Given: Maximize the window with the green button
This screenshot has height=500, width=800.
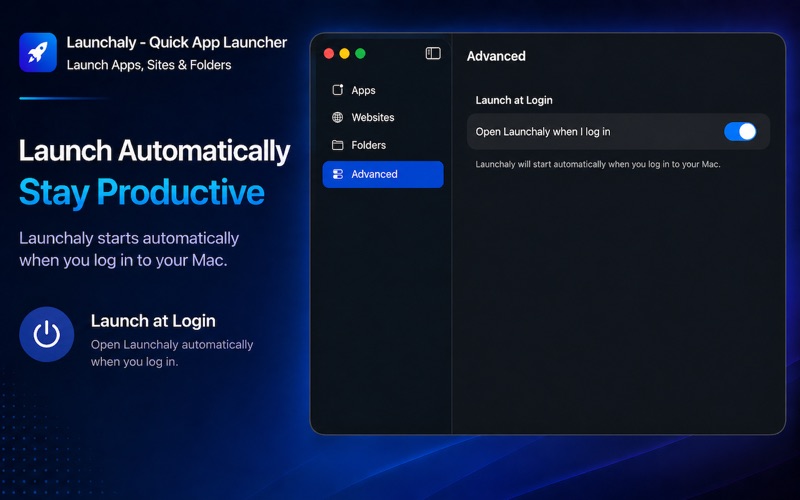Looking at the screenshot, I should point(360,54).
